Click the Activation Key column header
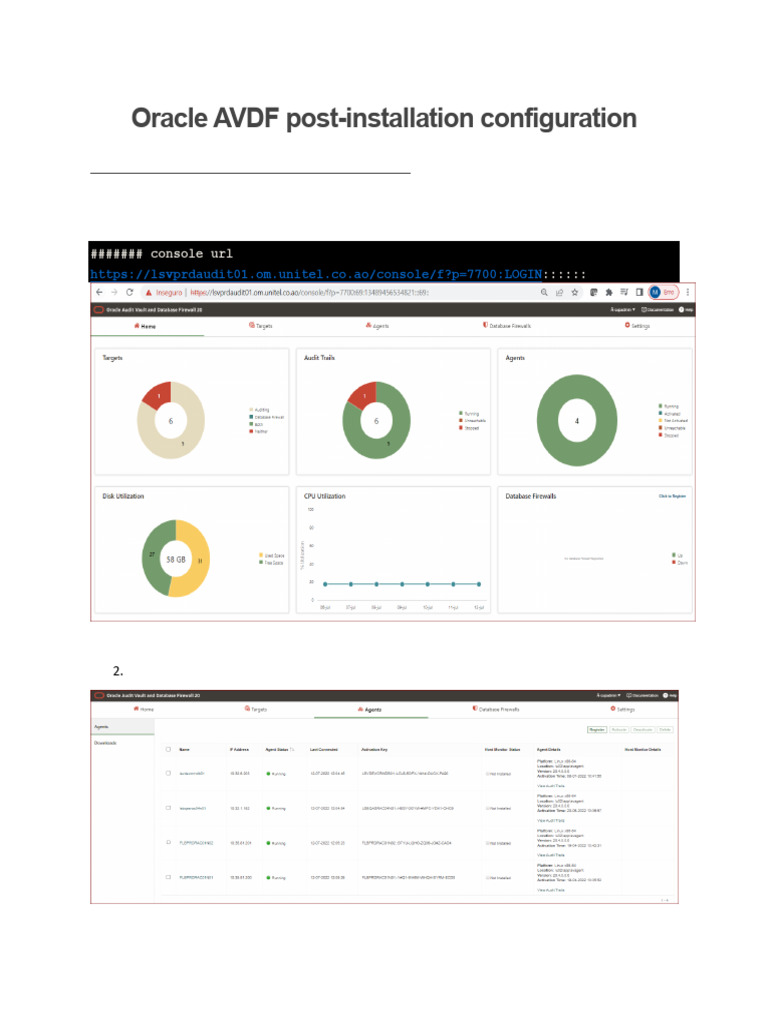 tap(375, 750)
